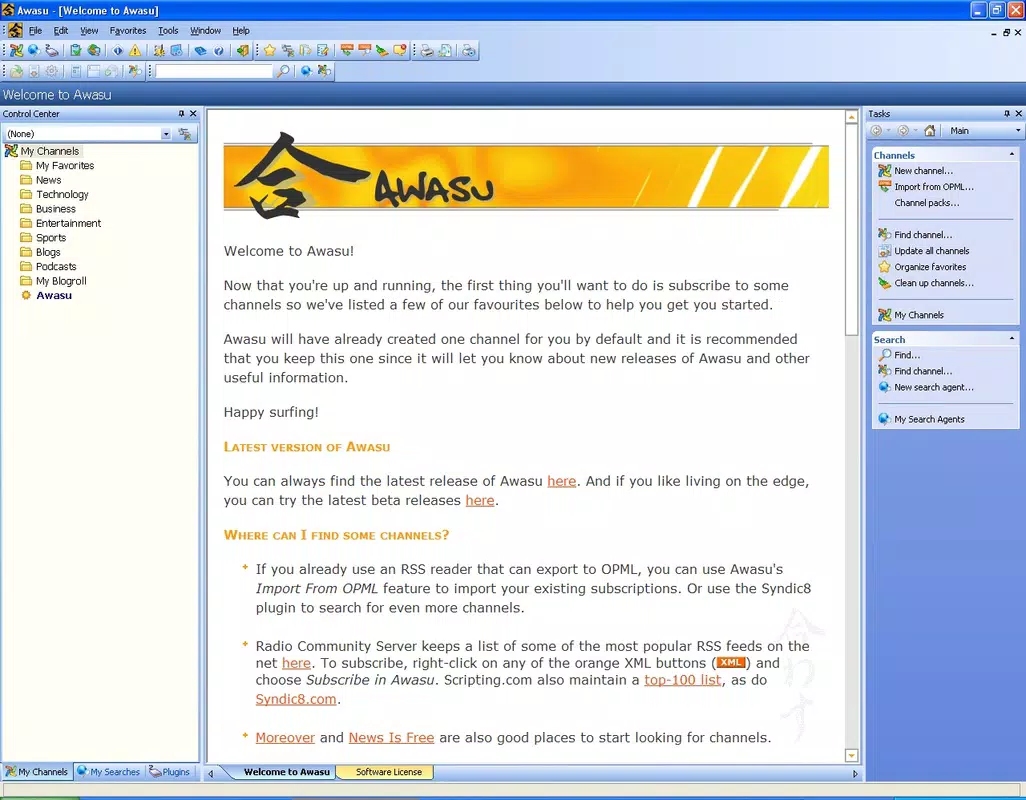The height and width of the screenshot is (800, 1026).
Task: Open the forward arrow history dropdown in Tasks
Action: pos(915,130)
